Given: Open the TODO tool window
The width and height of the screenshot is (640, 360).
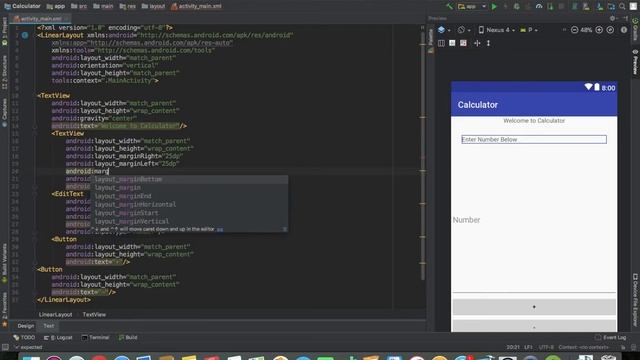Looking at the screenshot, I should tap(24, 338).
